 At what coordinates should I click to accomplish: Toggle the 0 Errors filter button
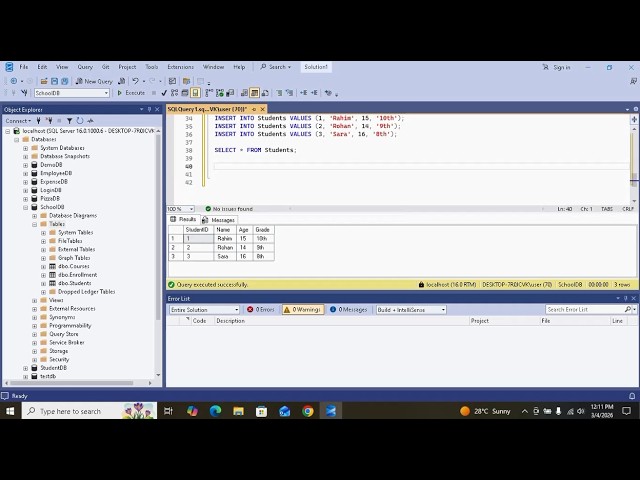[x=261, y=310]
